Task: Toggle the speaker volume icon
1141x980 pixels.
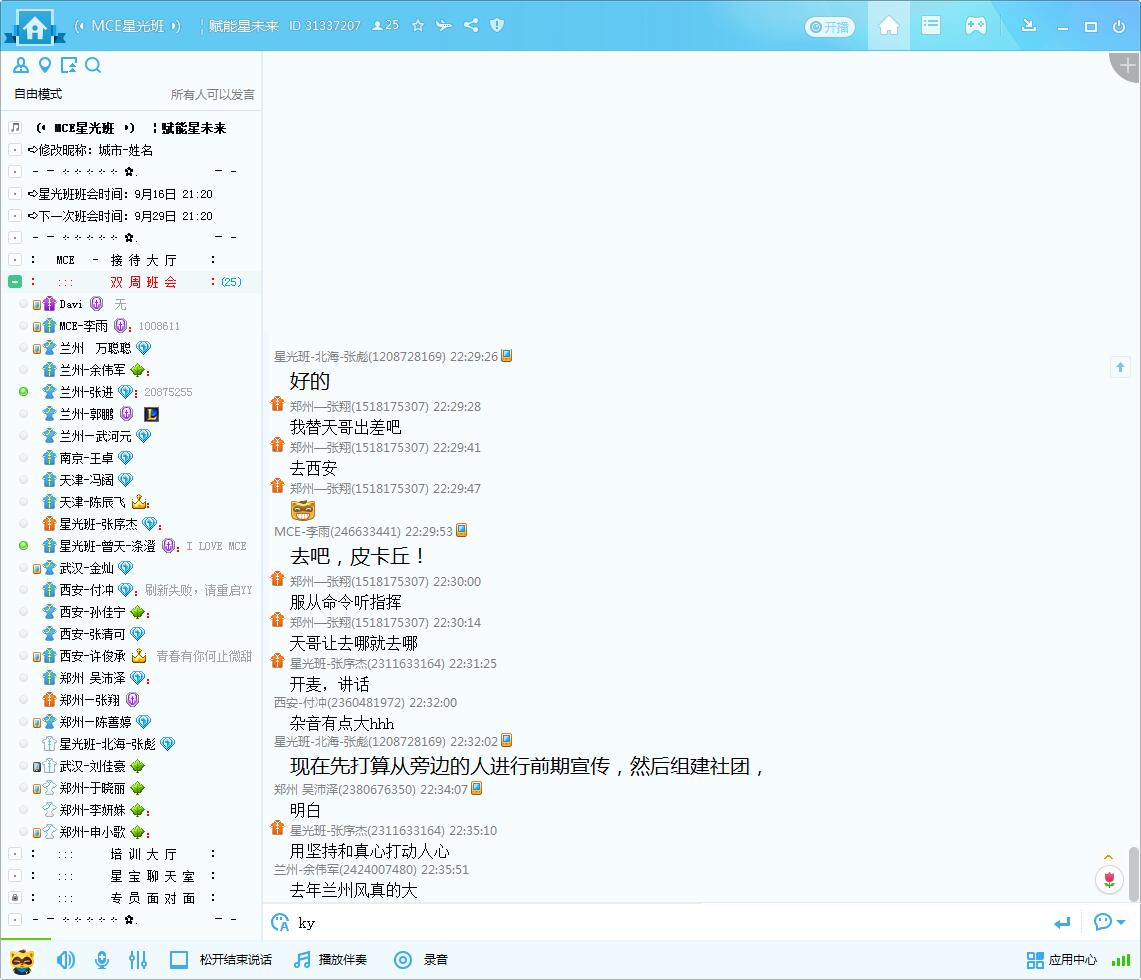Action: [65, 960]
